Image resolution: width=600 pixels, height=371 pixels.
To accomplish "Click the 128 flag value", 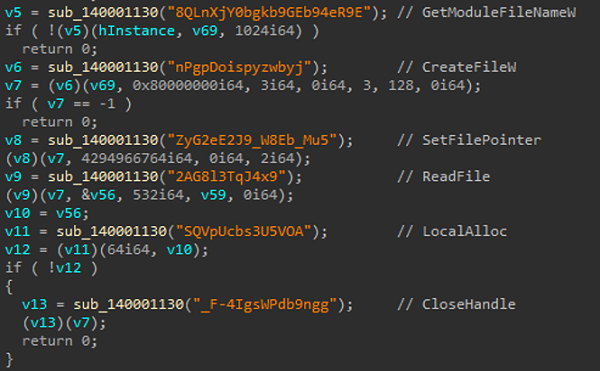I will [x=400, y=85].
